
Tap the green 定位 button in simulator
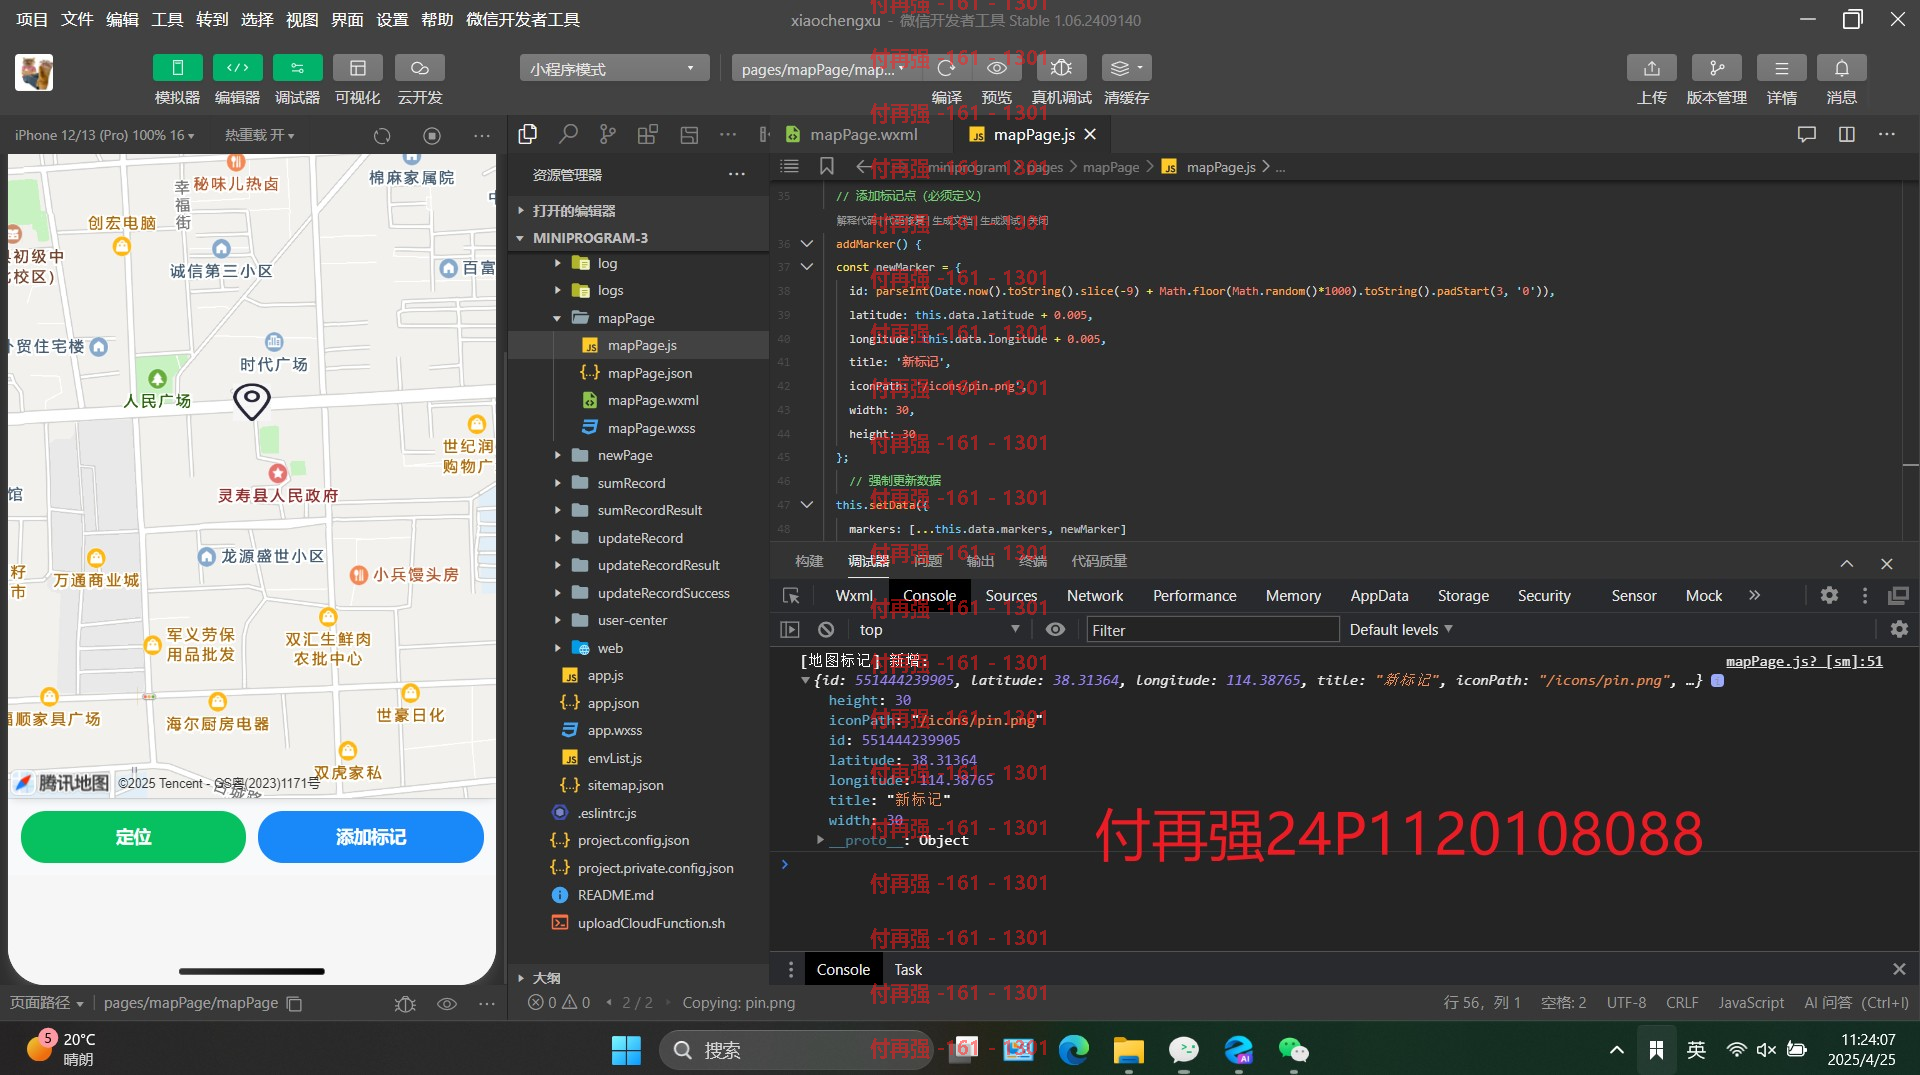pos(133,837)
